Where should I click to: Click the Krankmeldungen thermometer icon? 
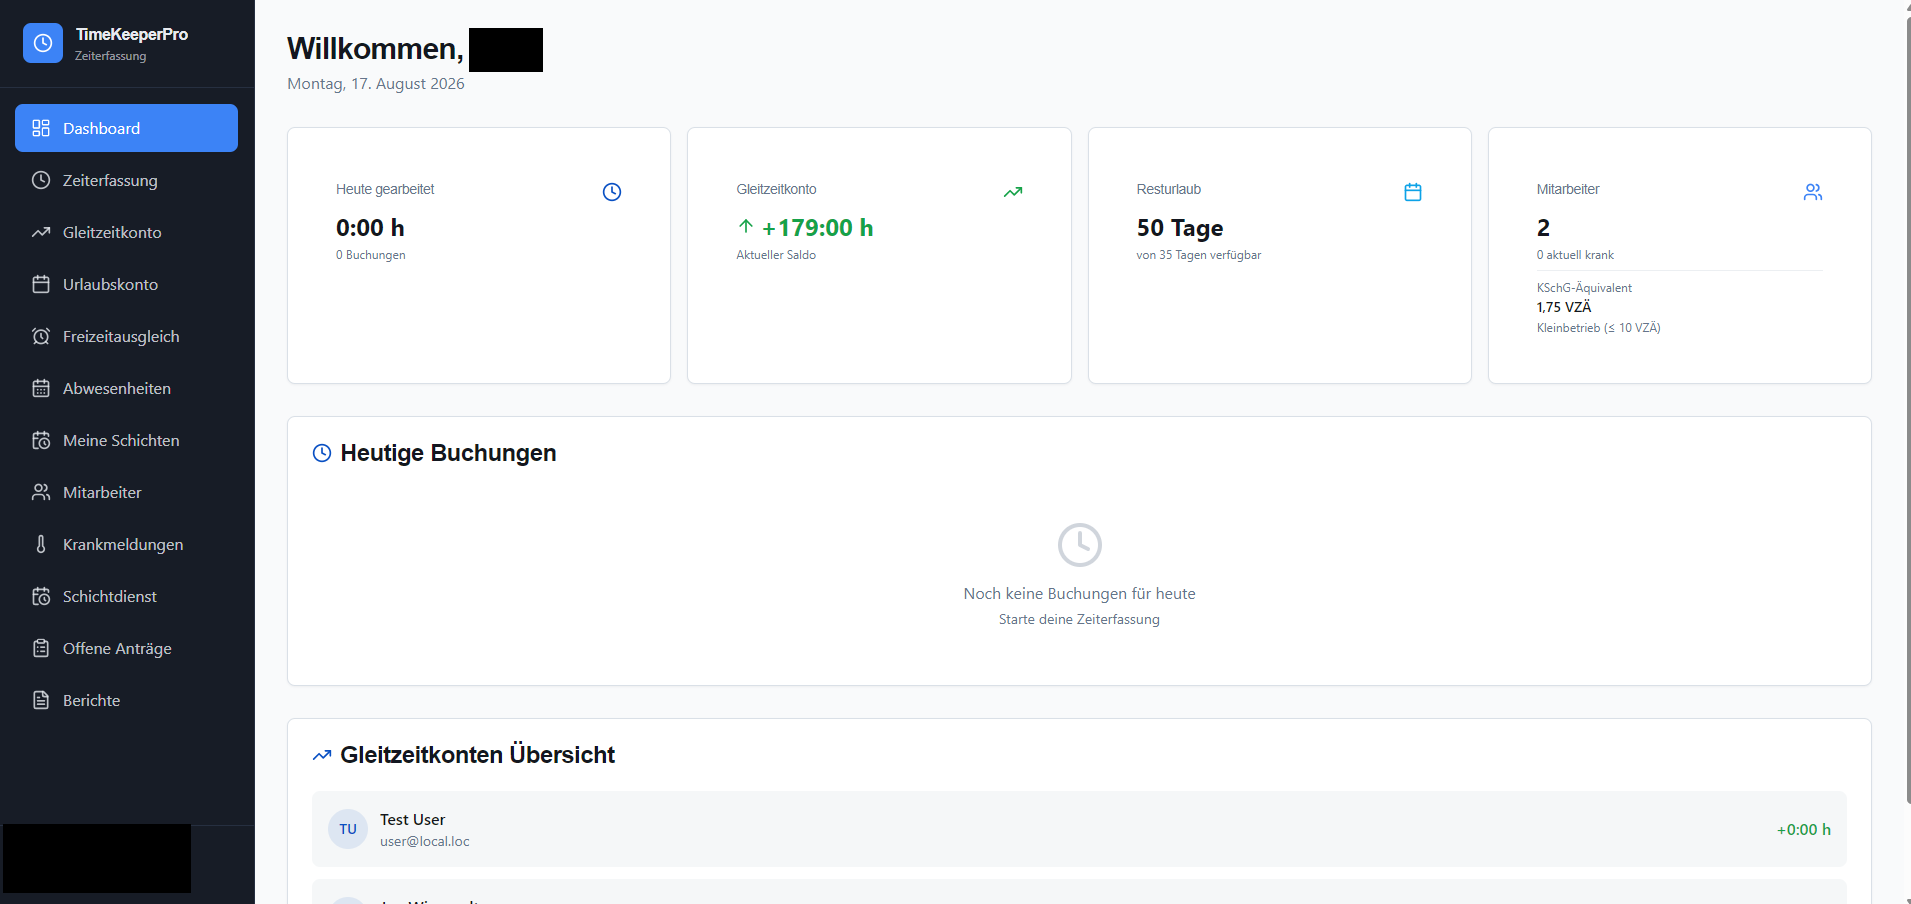[41, 544]
